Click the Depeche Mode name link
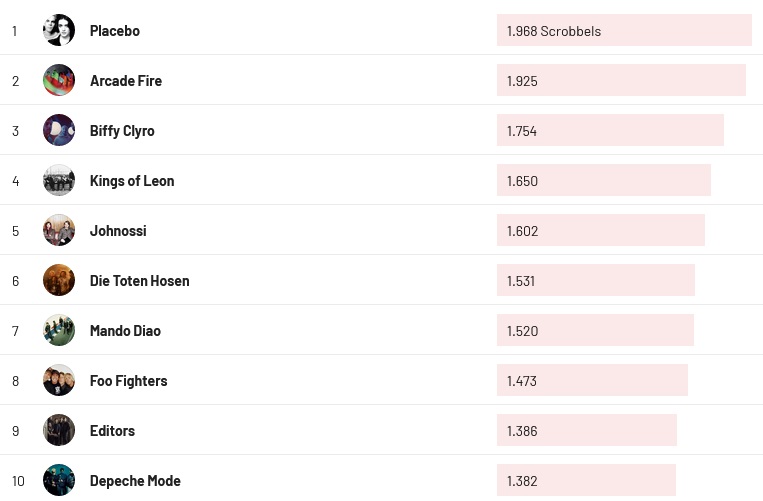Image resolution: width=763 pixels, height=501 pixels. click(135, 481)
